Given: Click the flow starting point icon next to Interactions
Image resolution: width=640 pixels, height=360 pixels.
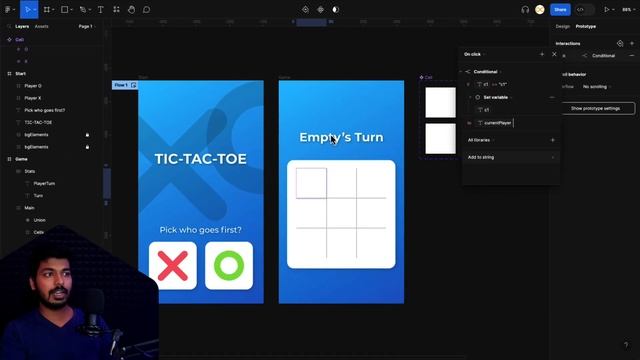Looking at the screenshot, I should (x=620, y=43).
